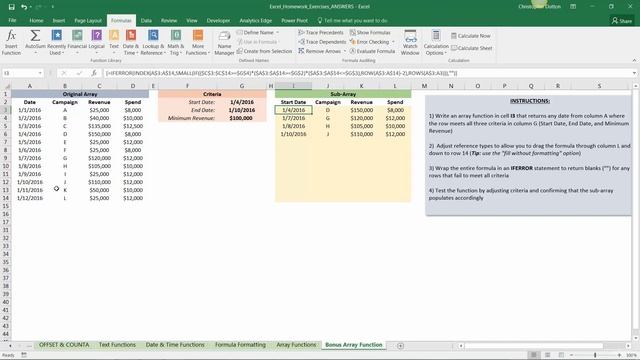Switch to the Insert ribbon tab

coord(59,20)
